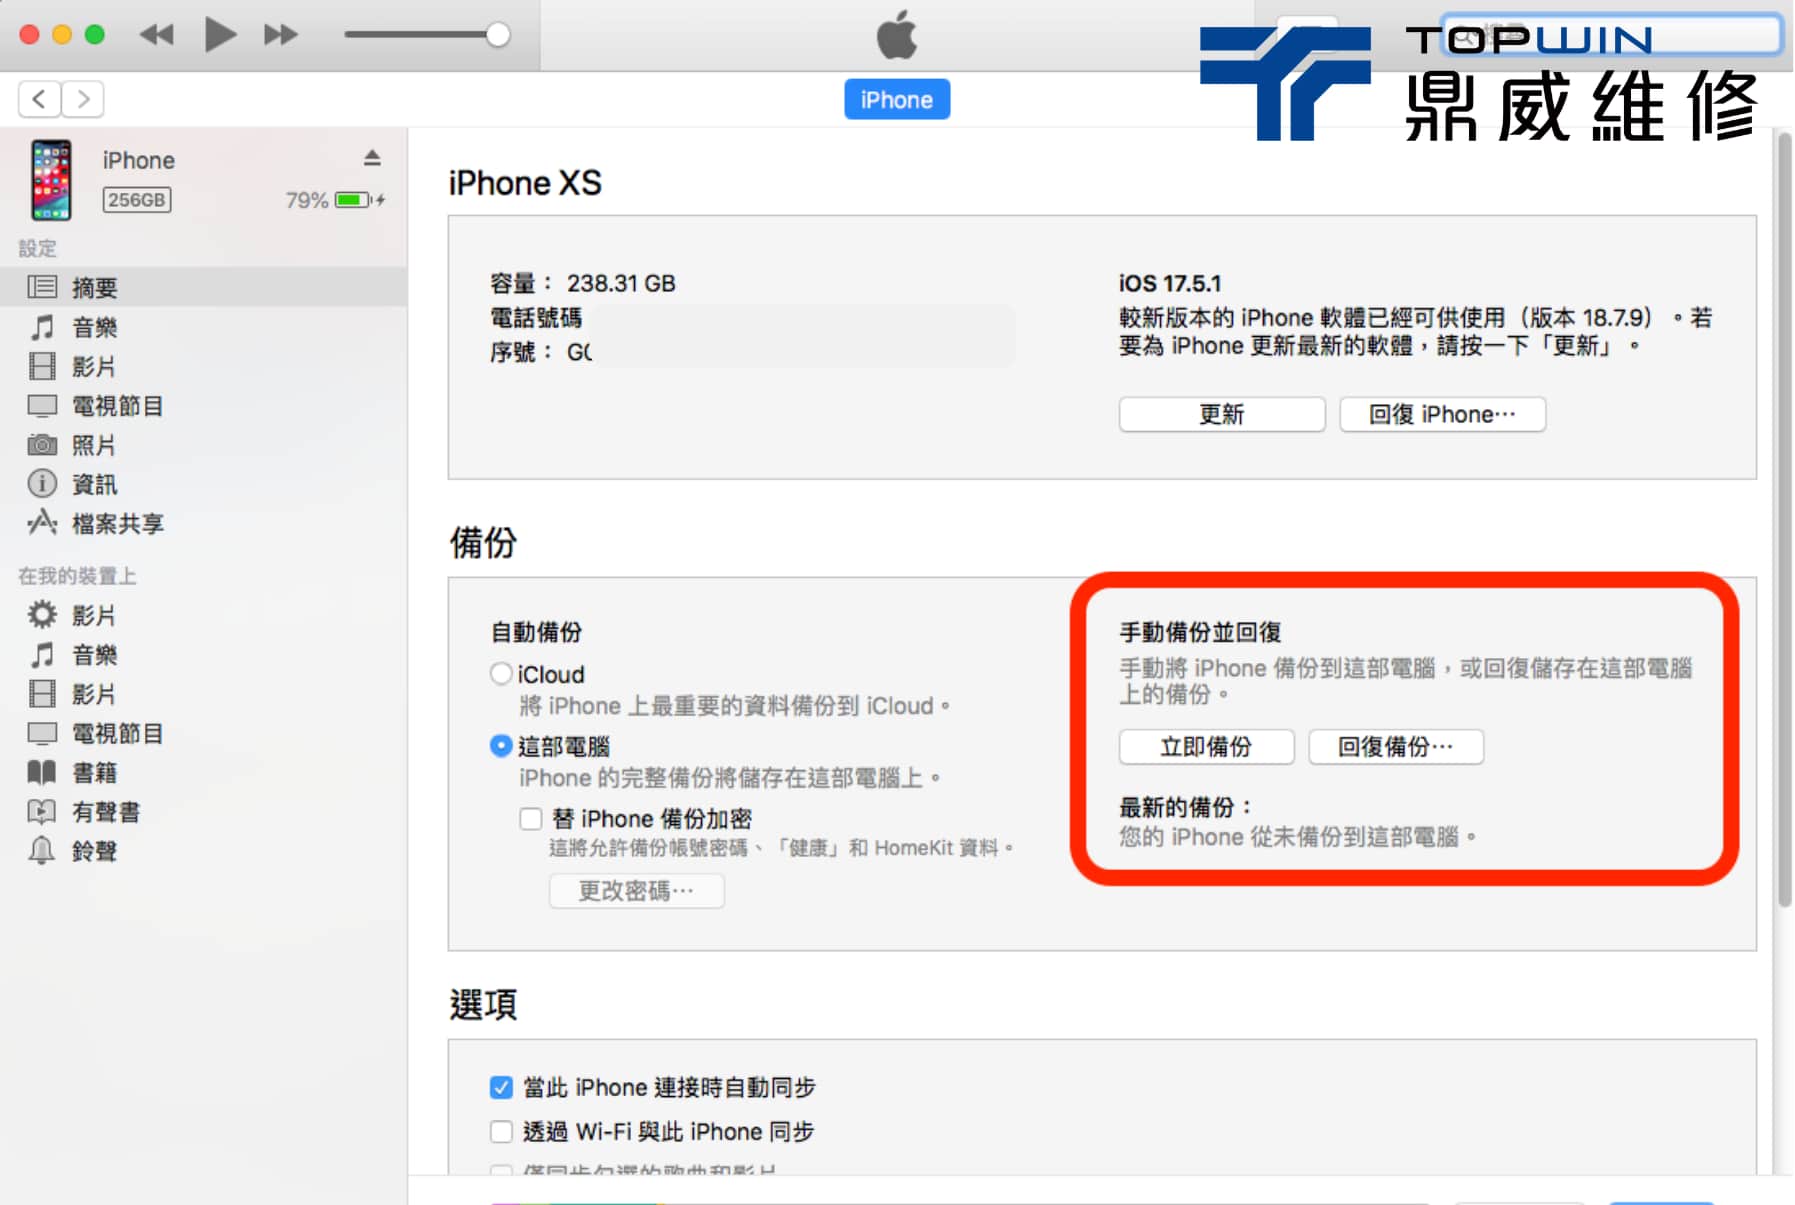Click the music note icon under 設定

42,327
